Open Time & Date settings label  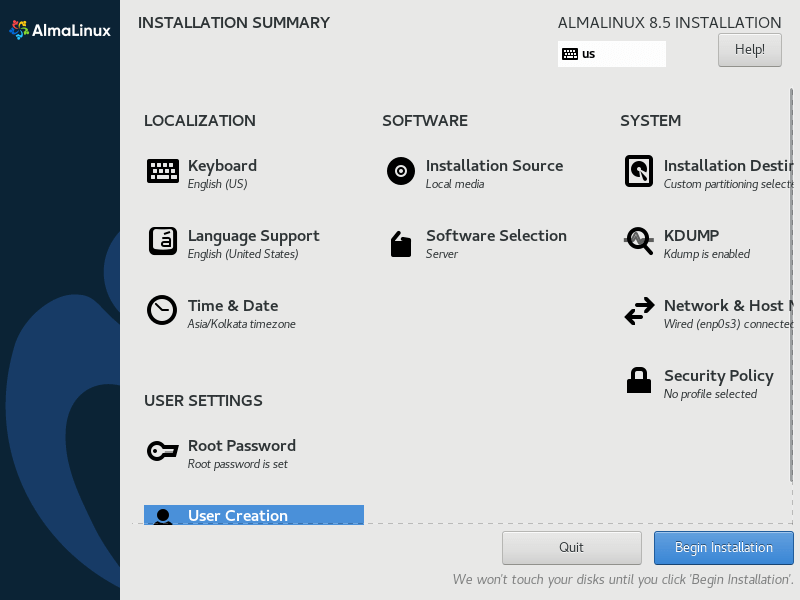point(233,306)
